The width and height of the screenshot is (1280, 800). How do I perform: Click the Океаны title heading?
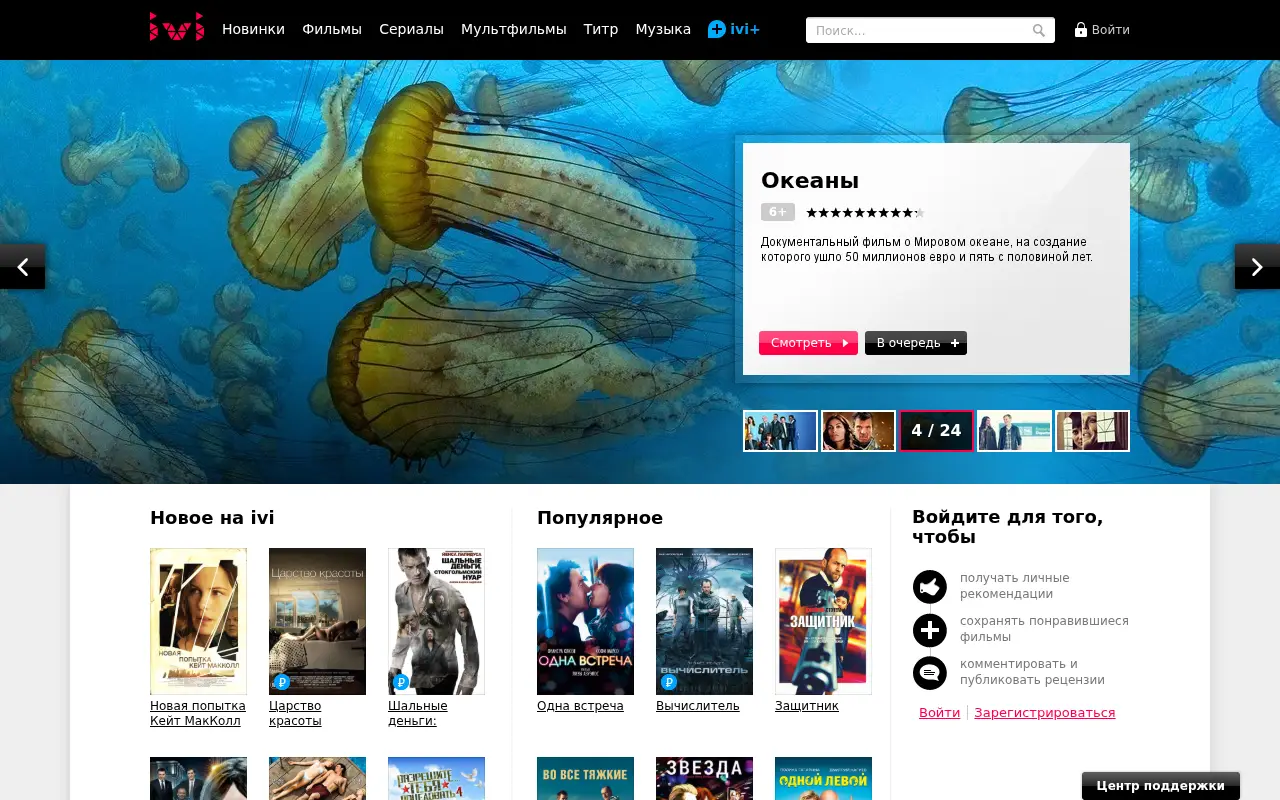810,181
